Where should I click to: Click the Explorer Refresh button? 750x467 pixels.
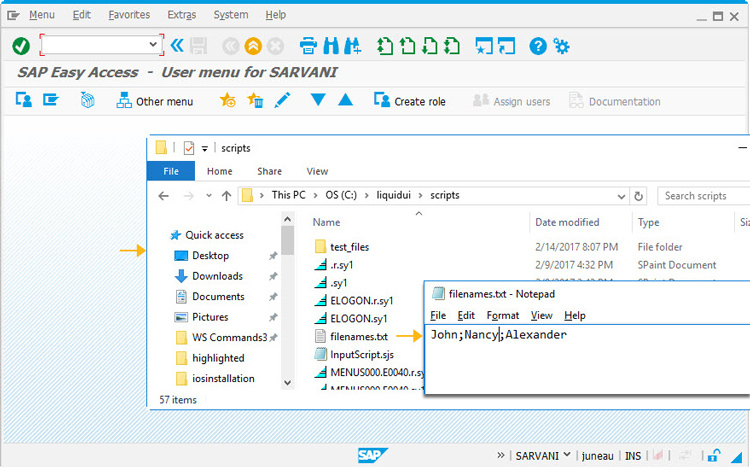point(638,196)
